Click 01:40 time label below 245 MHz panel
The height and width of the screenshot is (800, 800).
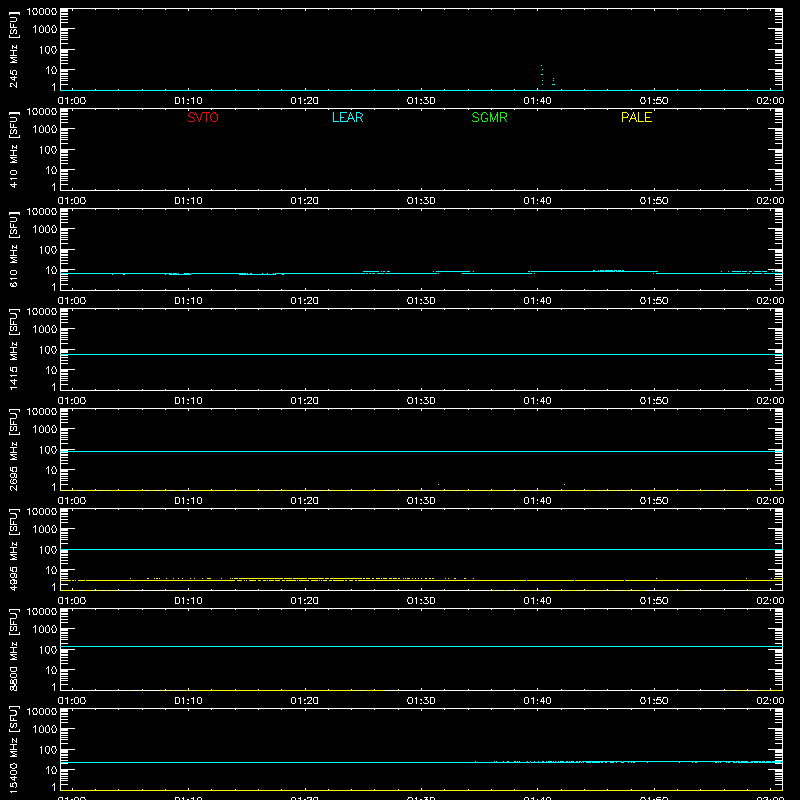pos(537,101)
